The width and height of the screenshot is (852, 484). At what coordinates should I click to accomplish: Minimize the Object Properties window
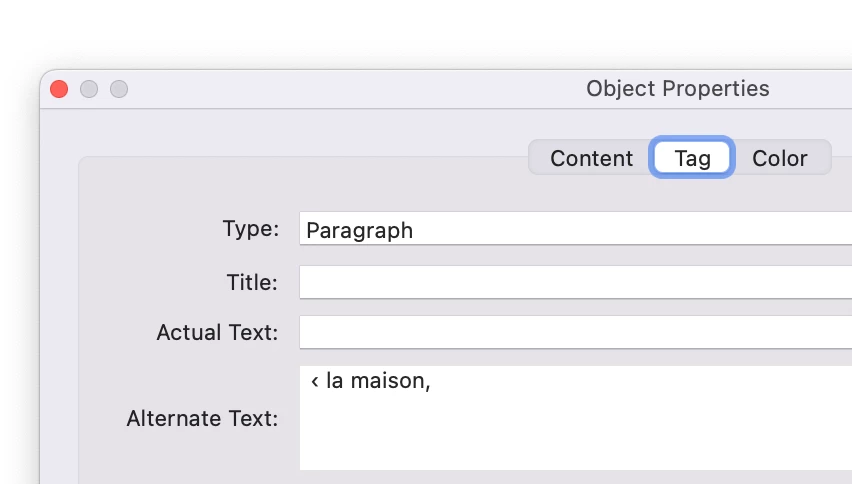point(89,89)
